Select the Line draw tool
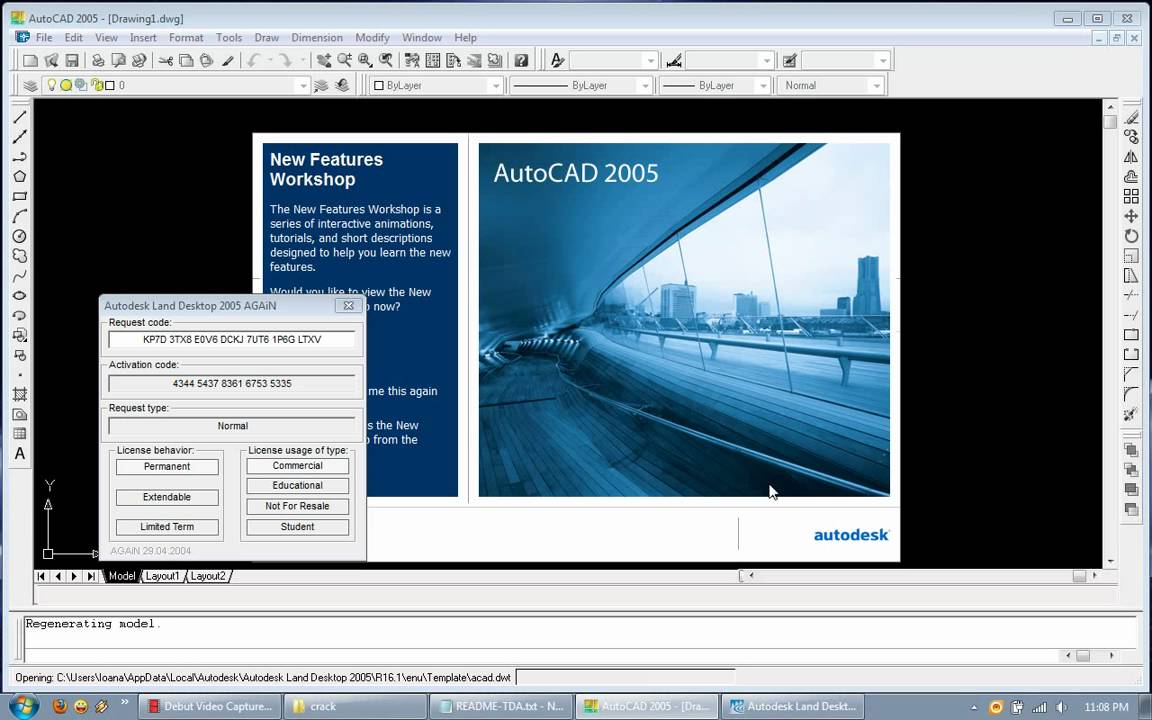Viewport: 1152px width, 720px height. (x=20, y=117)
